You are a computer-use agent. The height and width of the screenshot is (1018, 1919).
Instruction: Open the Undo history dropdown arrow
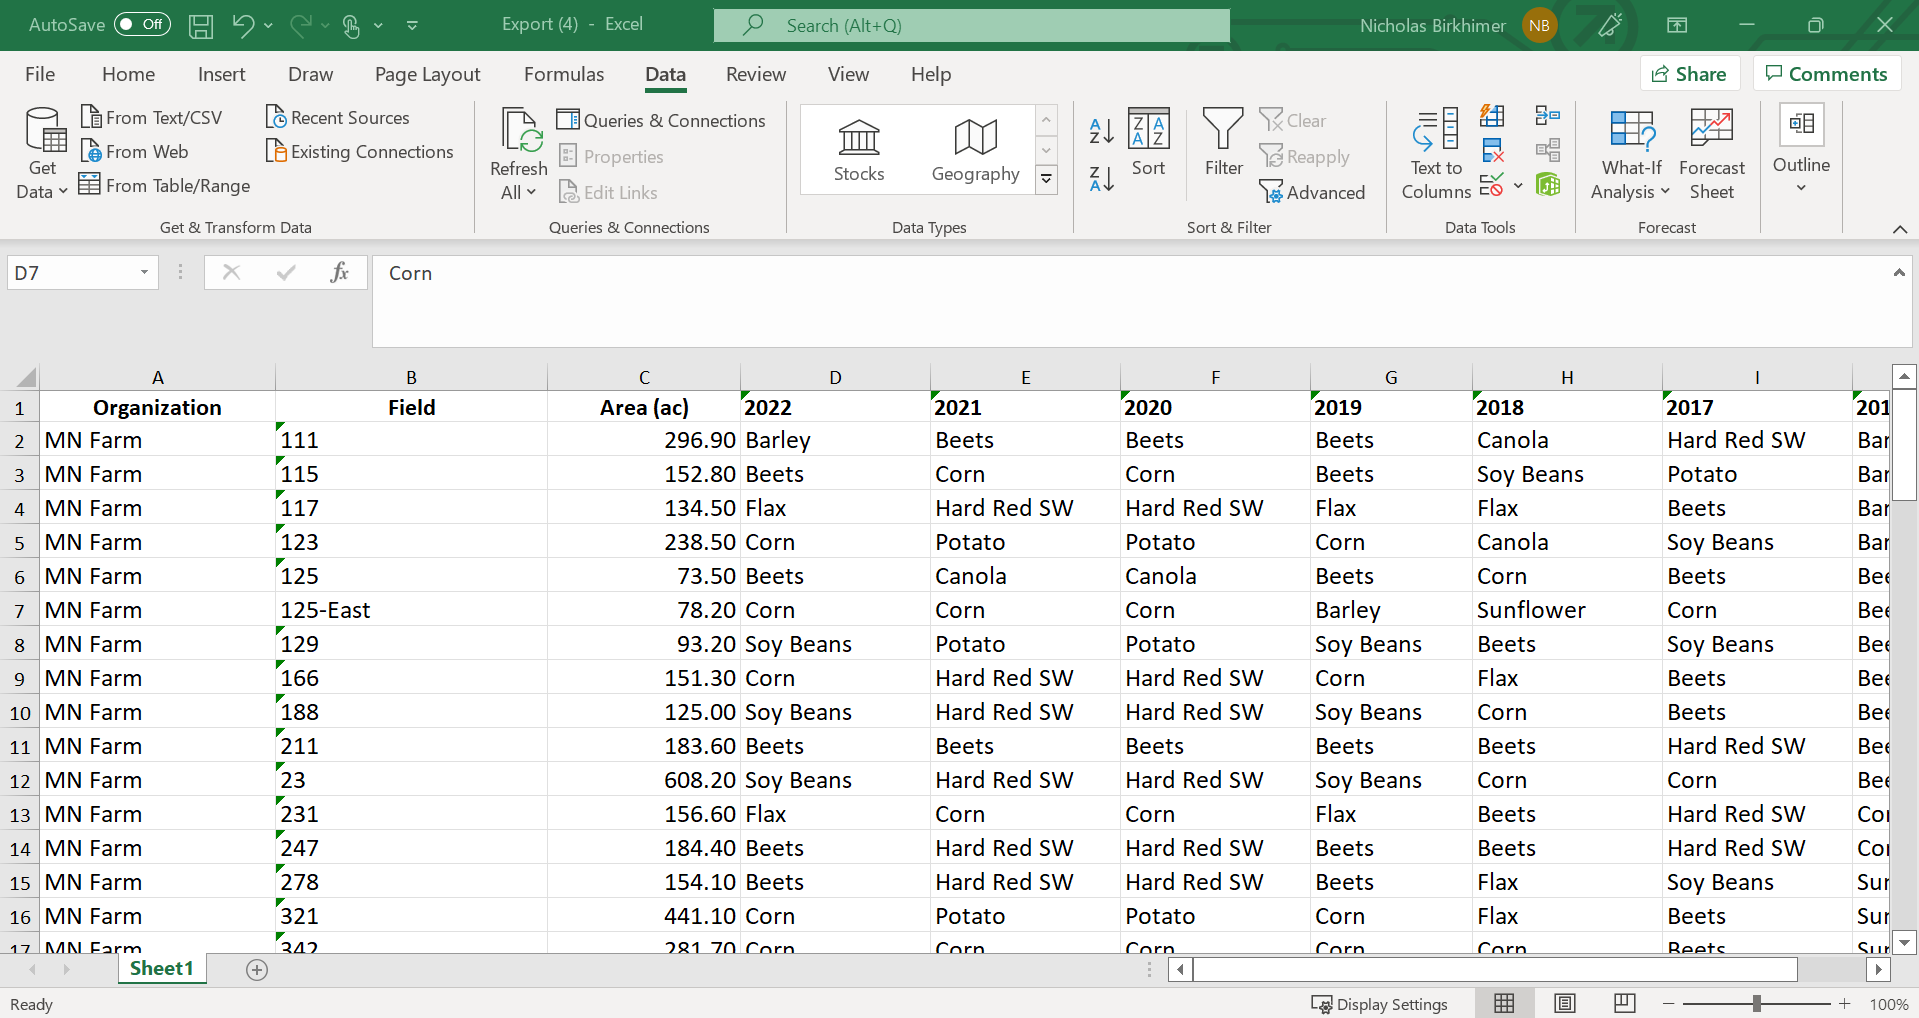(269, 25)
